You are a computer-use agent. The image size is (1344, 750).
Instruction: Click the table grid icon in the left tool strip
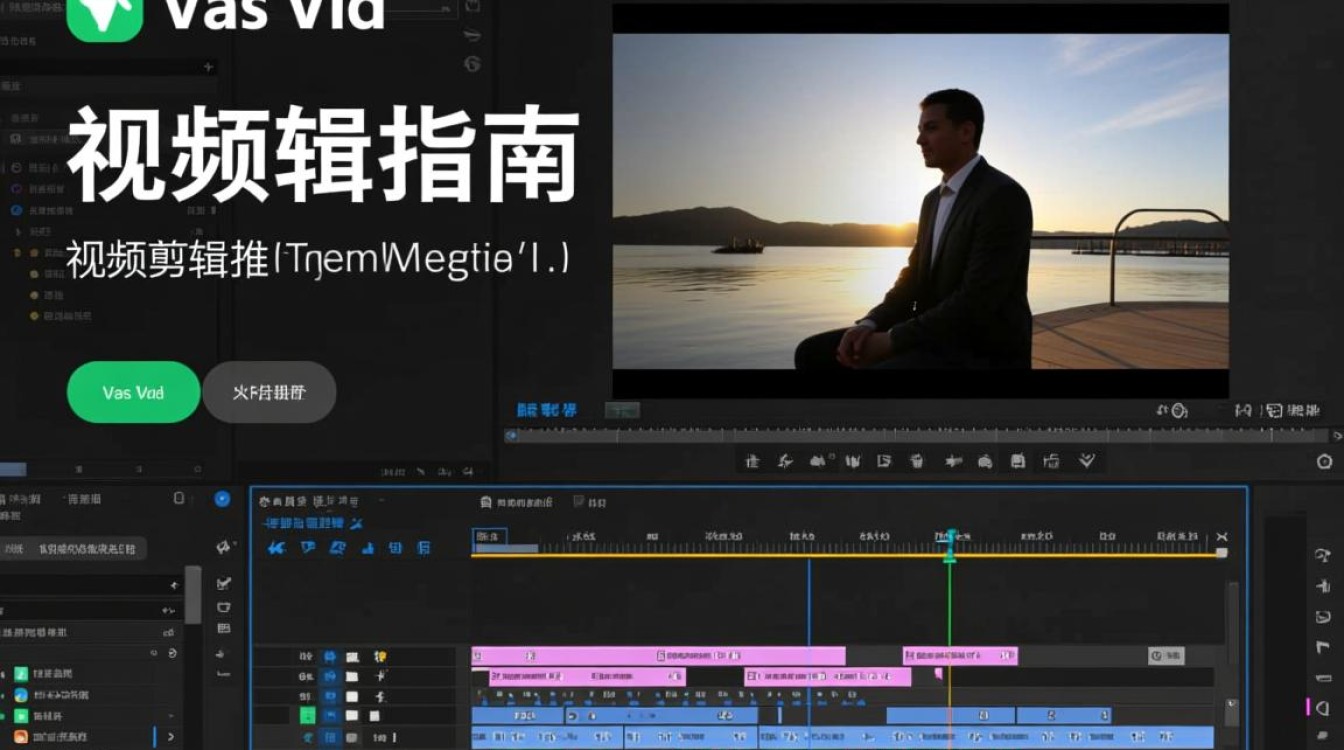click(223, 628)
